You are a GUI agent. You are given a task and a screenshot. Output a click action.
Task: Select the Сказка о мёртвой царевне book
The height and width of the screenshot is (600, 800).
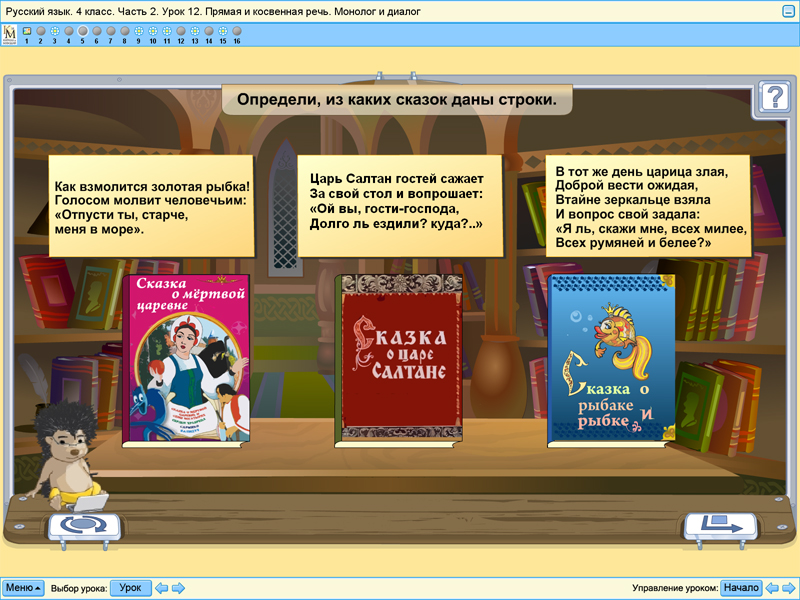pyautogui.click(x=186, y=361)
